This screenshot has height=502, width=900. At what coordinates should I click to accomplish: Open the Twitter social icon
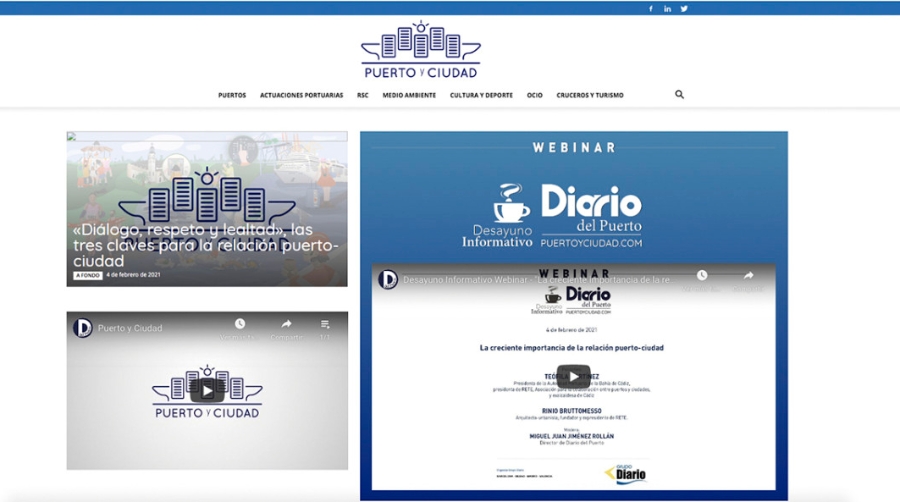point(684,9)
